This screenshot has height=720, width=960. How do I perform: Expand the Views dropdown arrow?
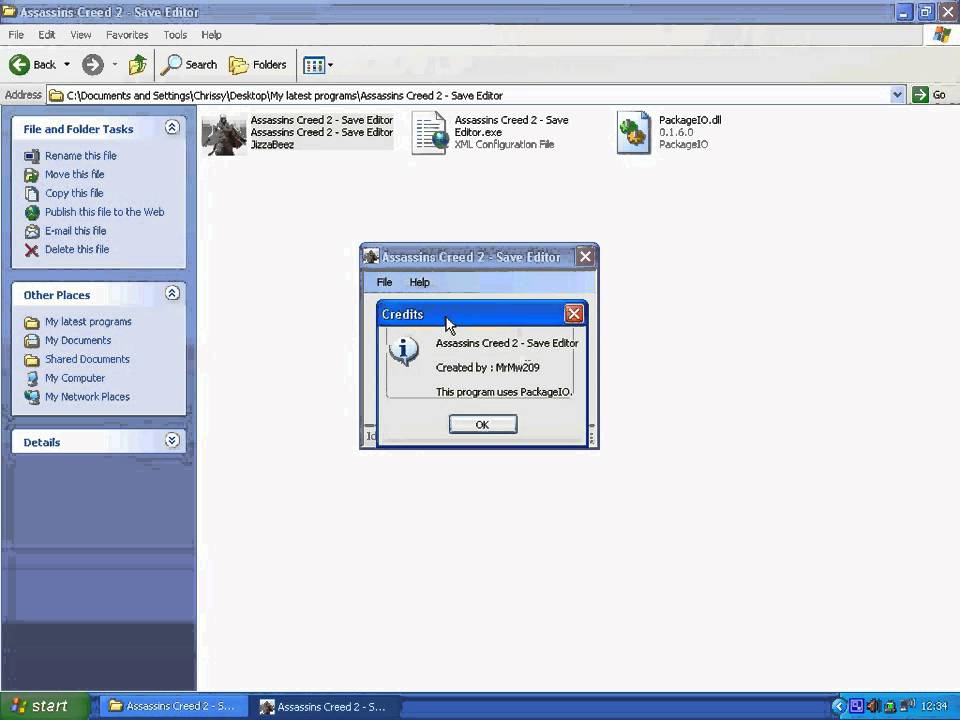[x=331, y=65]
